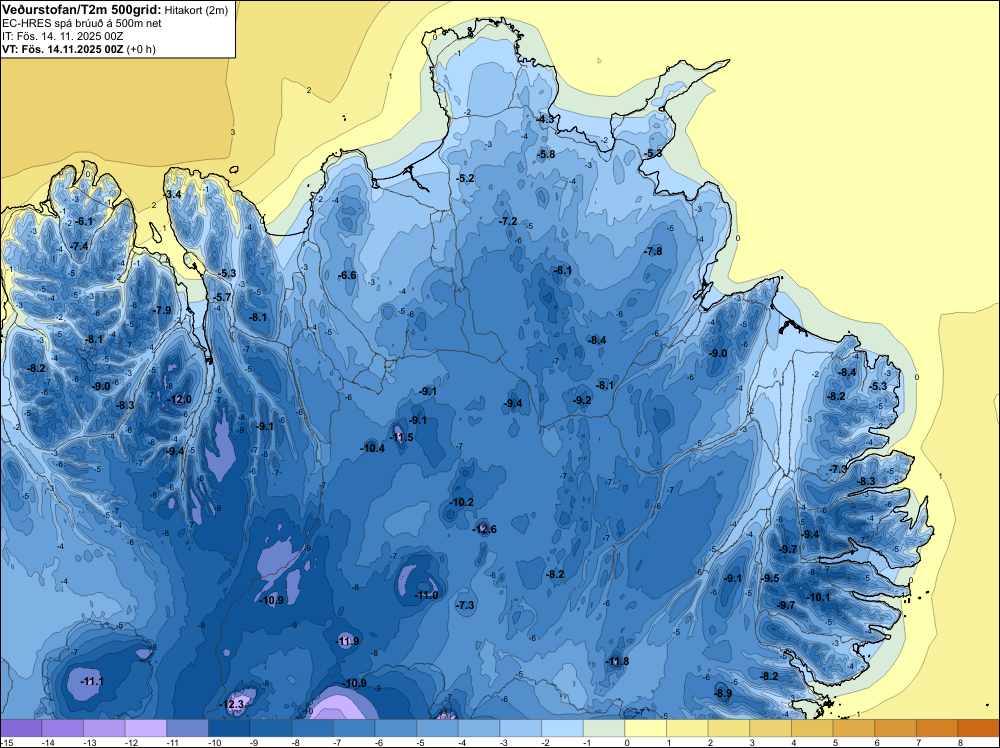Click the -10.2 temperature label

462,502
